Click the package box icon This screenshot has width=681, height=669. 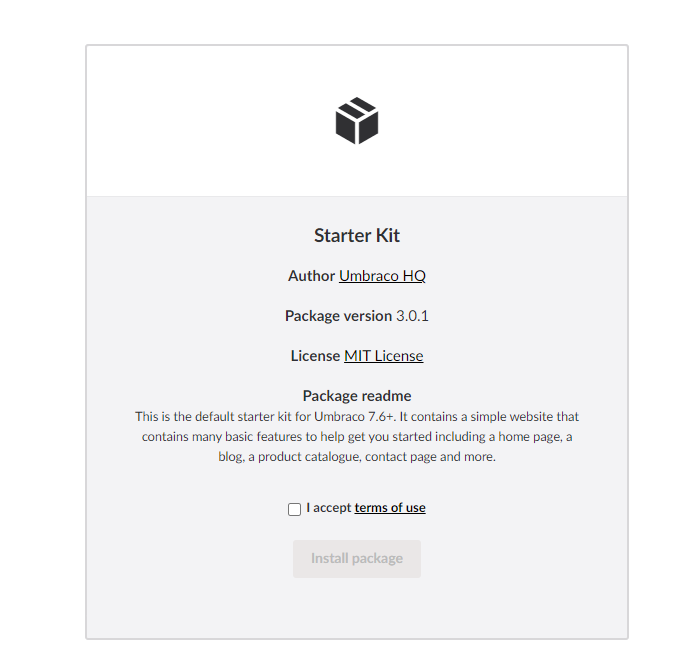point(357,121)
